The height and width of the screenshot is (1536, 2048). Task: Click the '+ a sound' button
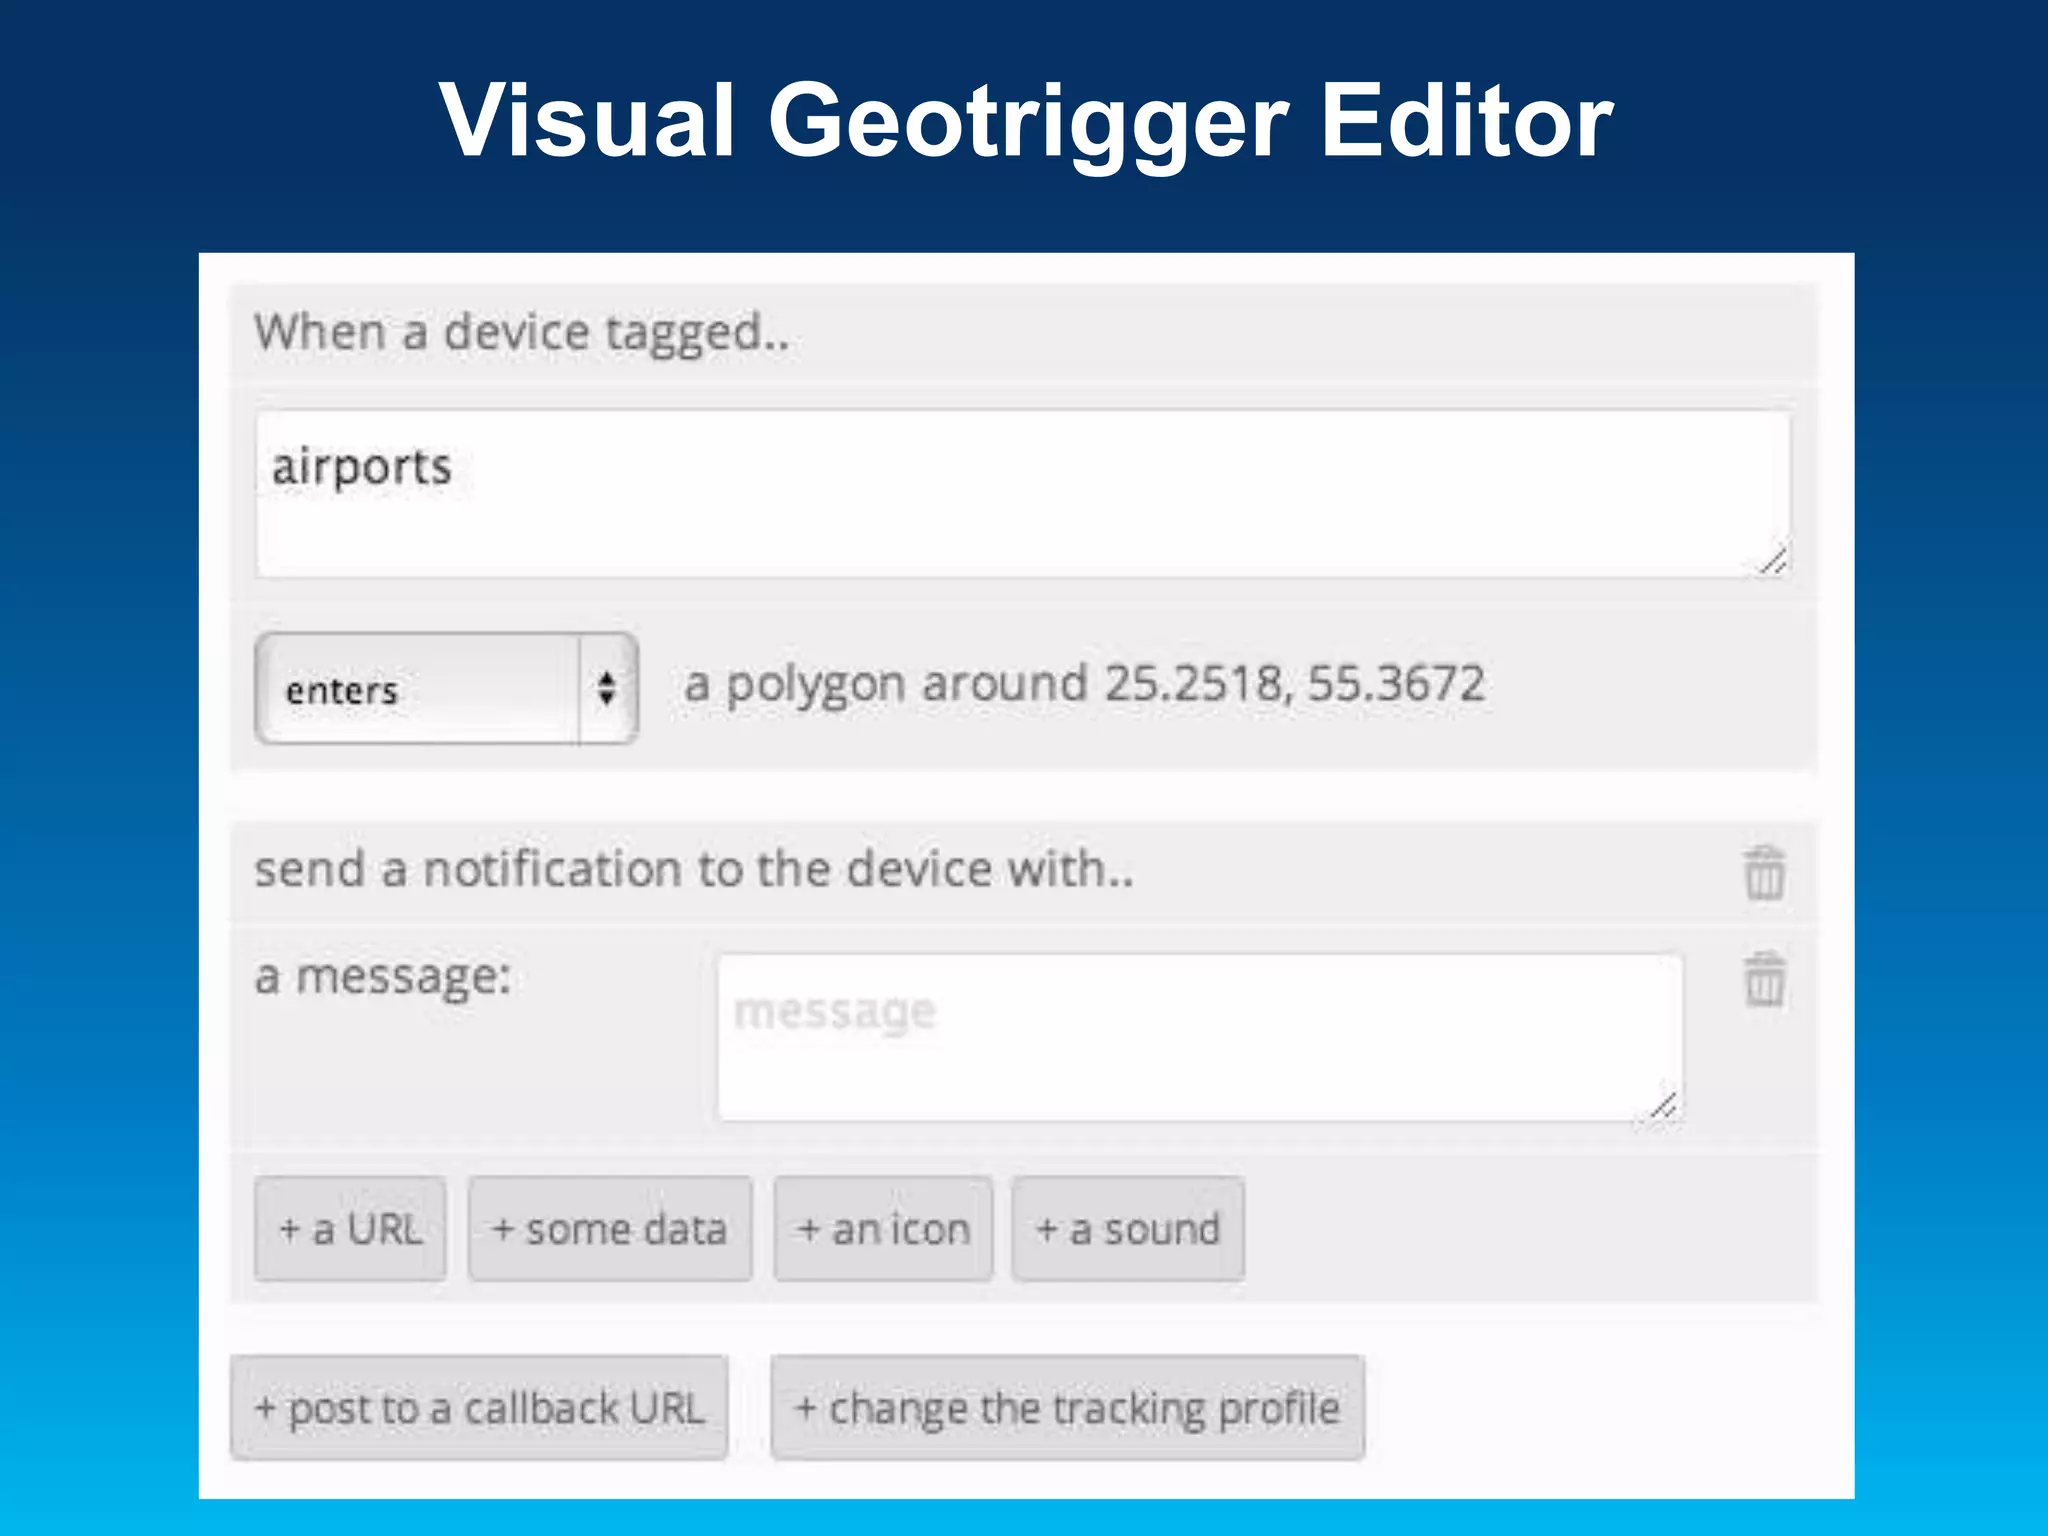1128,1229
